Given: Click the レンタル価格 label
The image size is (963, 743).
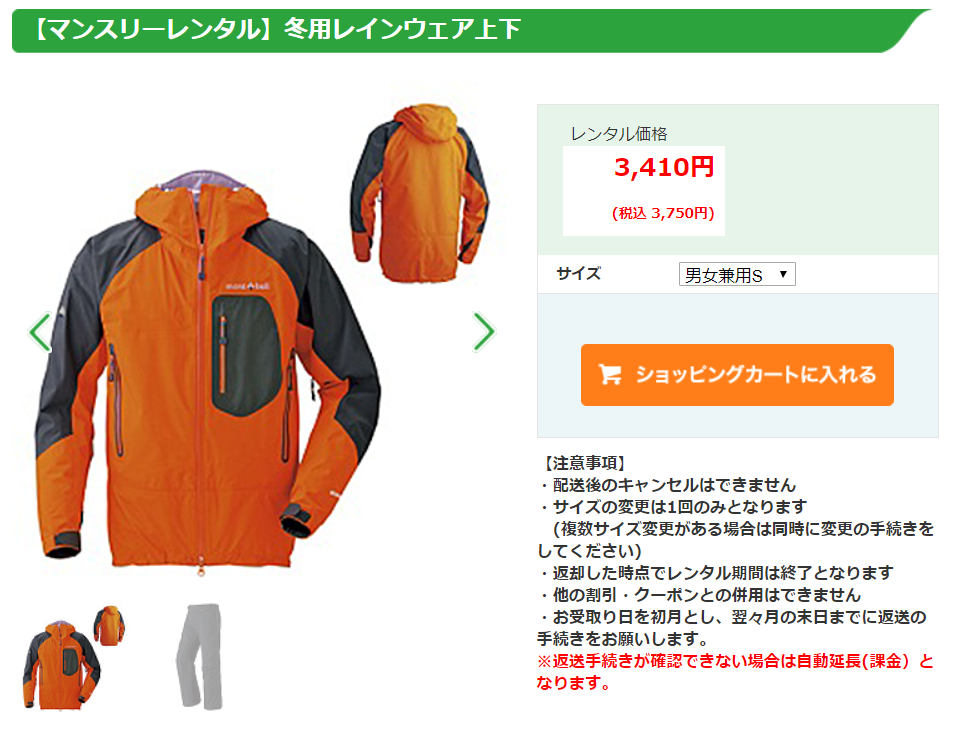Looking at the screenshot, I should click(618, 134).
